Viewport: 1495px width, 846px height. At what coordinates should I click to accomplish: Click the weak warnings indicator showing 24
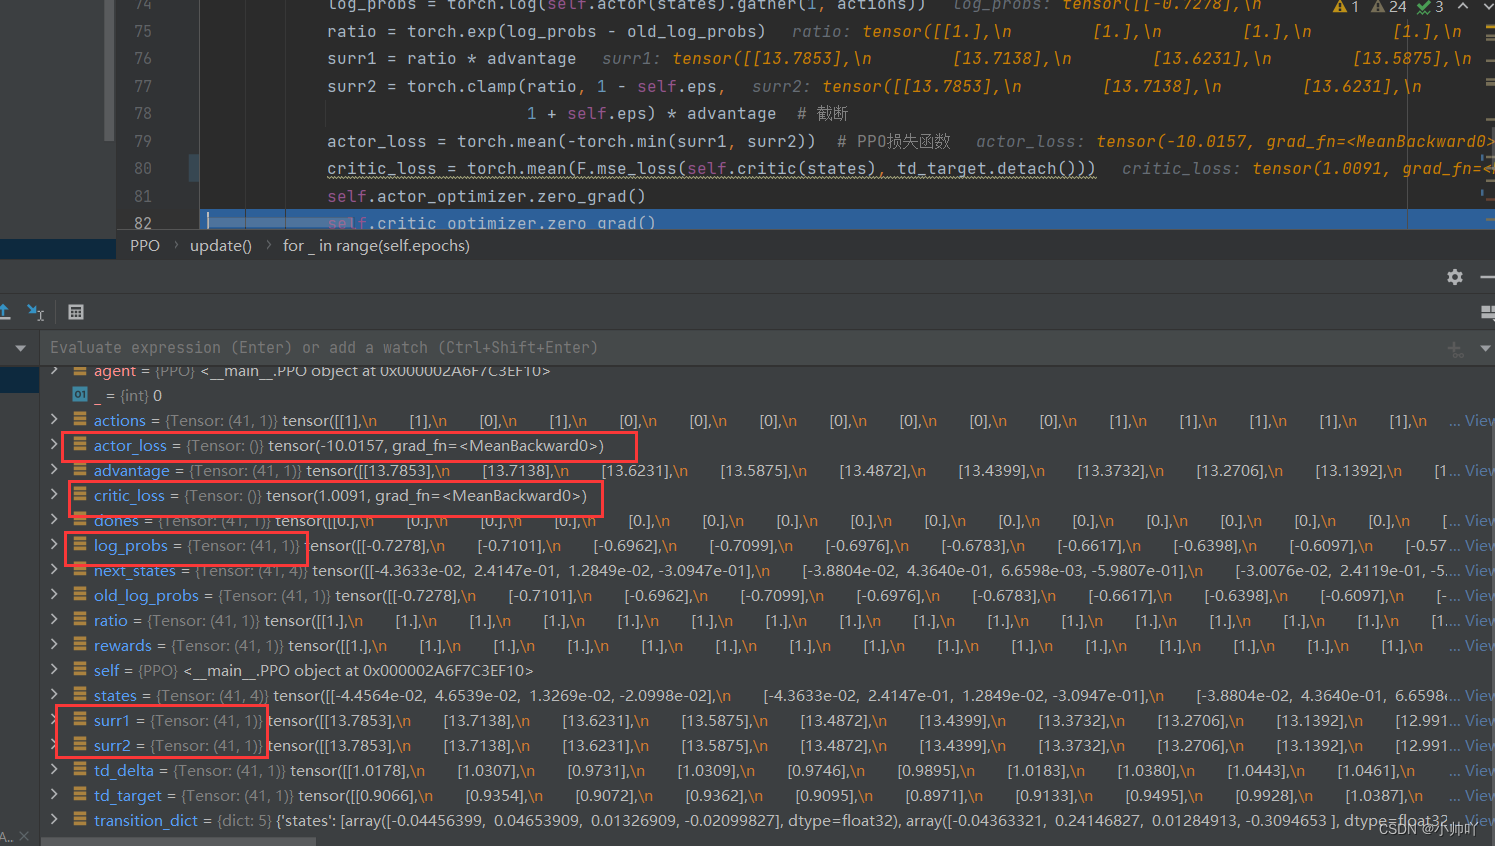pyautogui.click(x=1388, y=6)
